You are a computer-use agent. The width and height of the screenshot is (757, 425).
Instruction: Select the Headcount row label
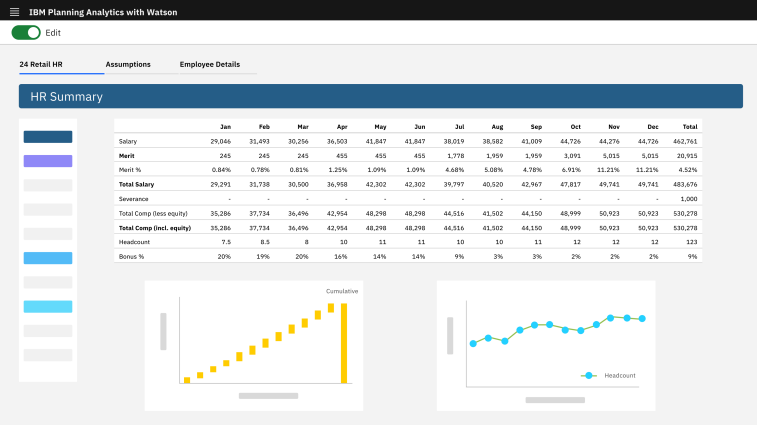[134, 242]
